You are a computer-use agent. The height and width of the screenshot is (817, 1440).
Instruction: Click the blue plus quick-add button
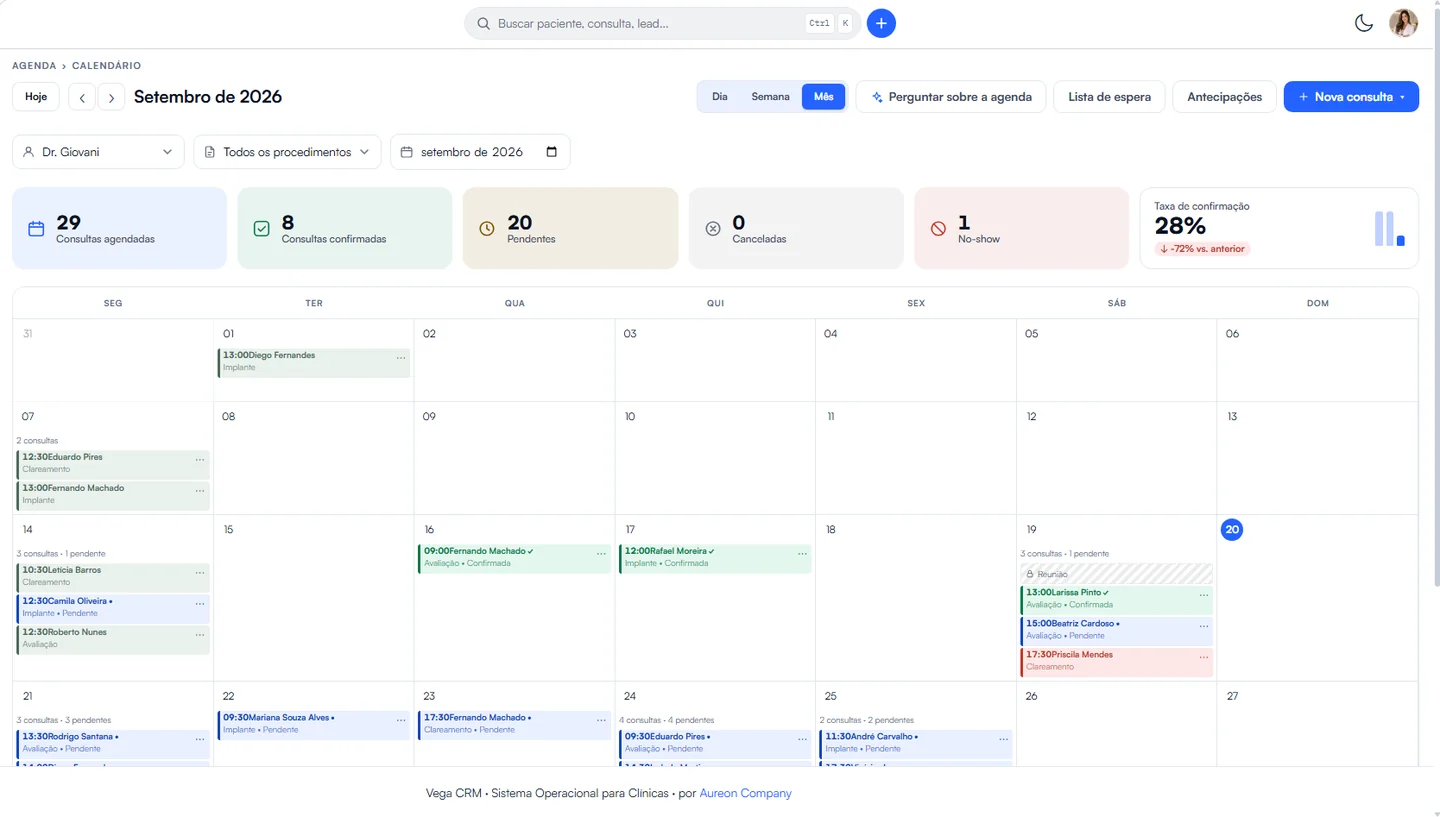[x=881, y=23]
